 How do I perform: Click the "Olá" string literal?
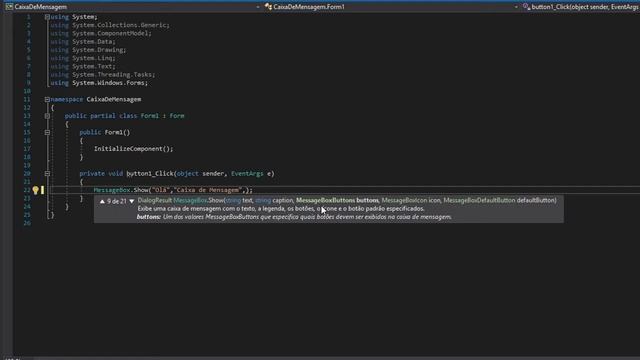coord(161,190)
